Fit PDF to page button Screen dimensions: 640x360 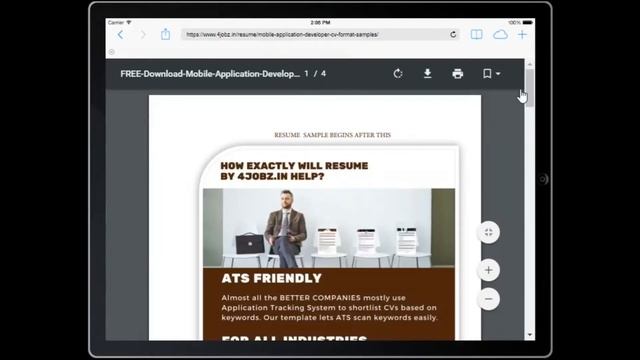coord(489,232)
